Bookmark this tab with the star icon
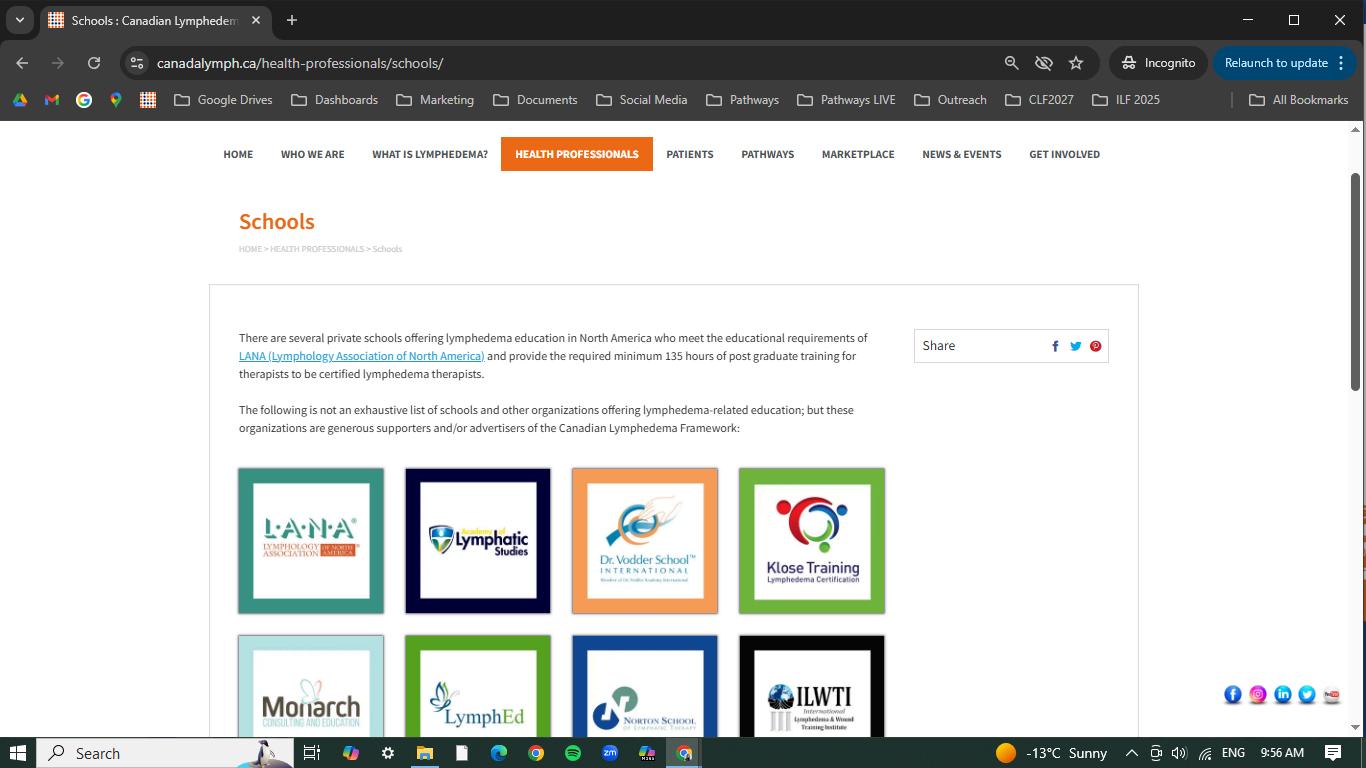This screenshot has height=768, width=1366. (x=1076, y=63)
